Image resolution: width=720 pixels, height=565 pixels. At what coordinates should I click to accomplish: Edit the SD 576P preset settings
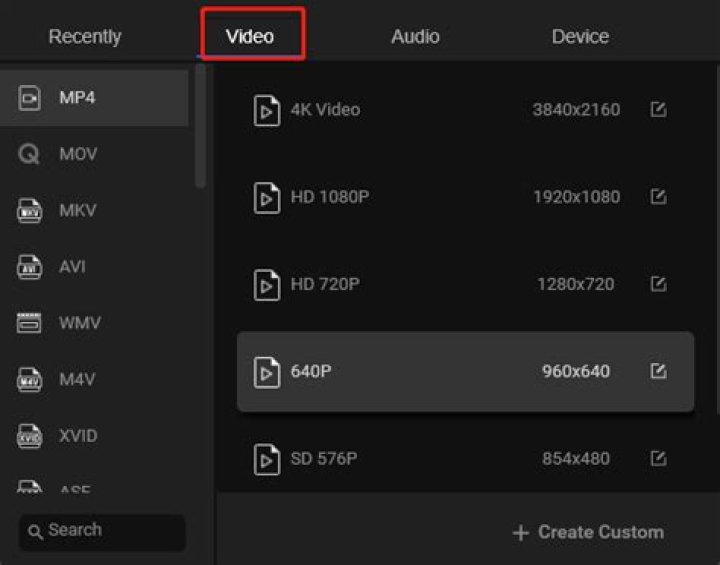658,458
